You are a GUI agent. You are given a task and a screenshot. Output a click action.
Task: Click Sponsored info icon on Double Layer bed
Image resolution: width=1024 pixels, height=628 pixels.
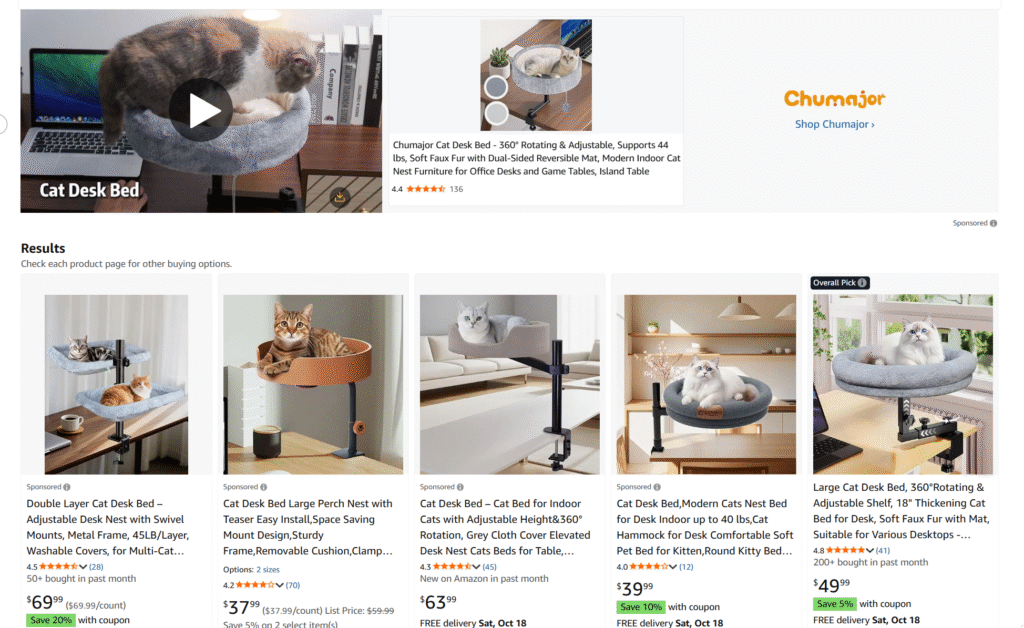pyautogui.click(x=67, y=487)
